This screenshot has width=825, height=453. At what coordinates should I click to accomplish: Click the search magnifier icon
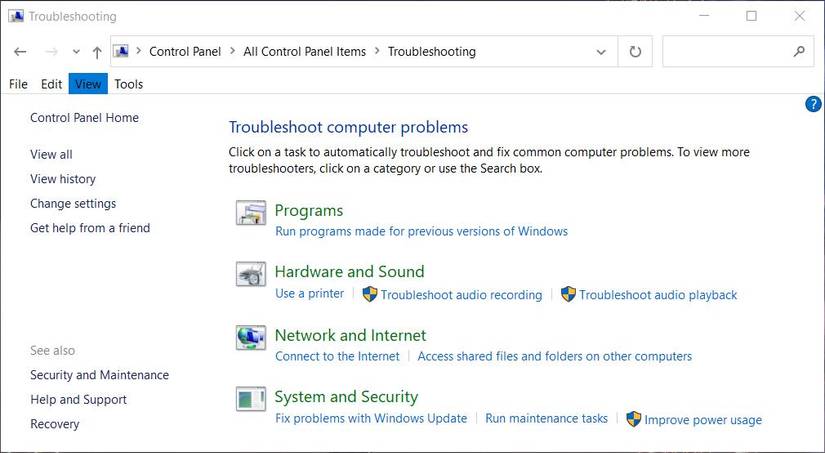click(x=799, y=51)
